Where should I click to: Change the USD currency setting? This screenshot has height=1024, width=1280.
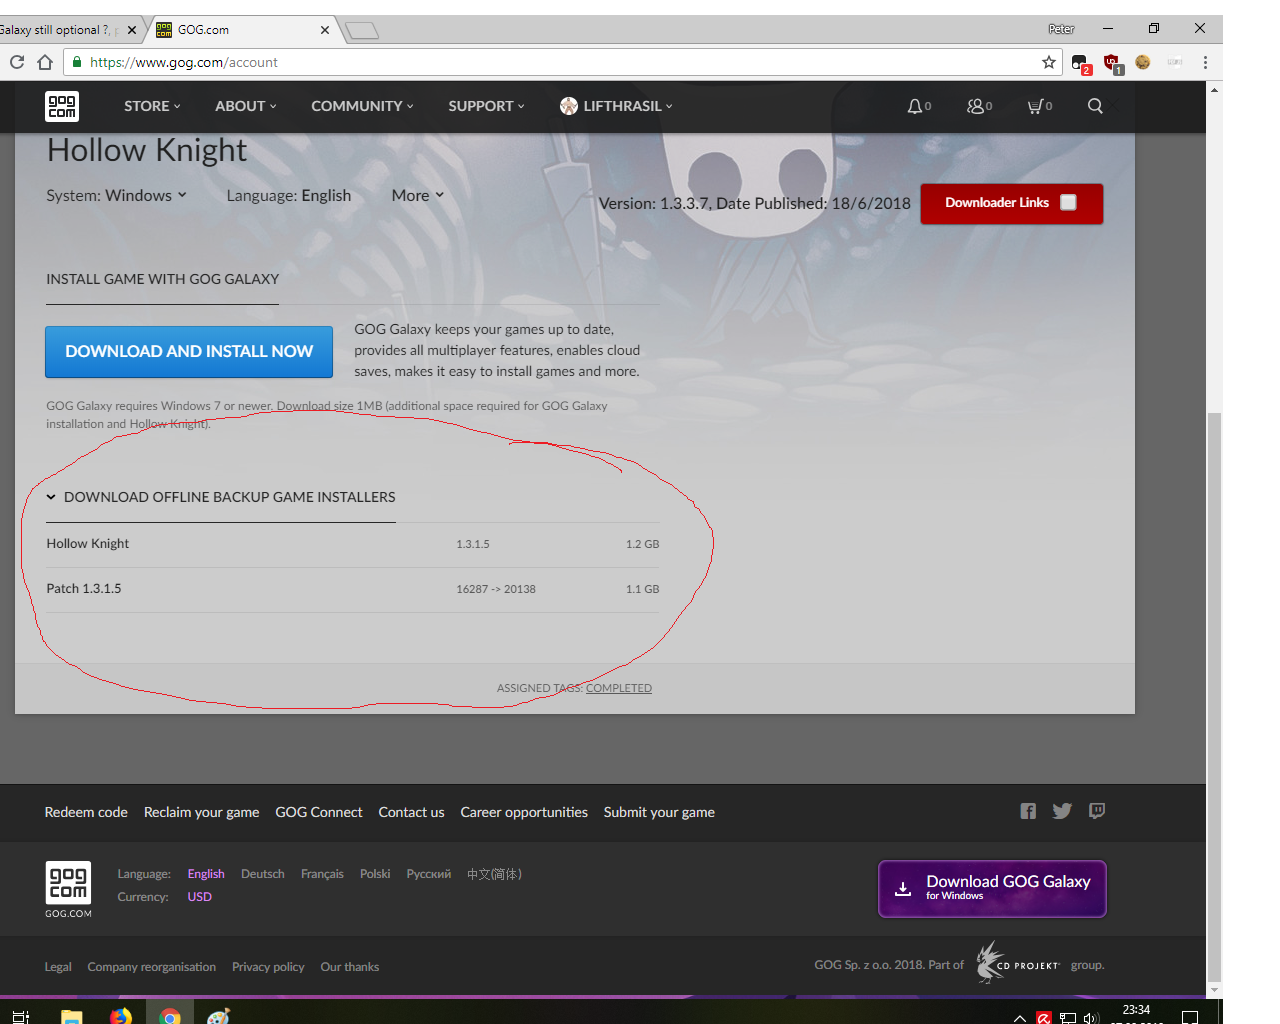(x=199, y=897)
